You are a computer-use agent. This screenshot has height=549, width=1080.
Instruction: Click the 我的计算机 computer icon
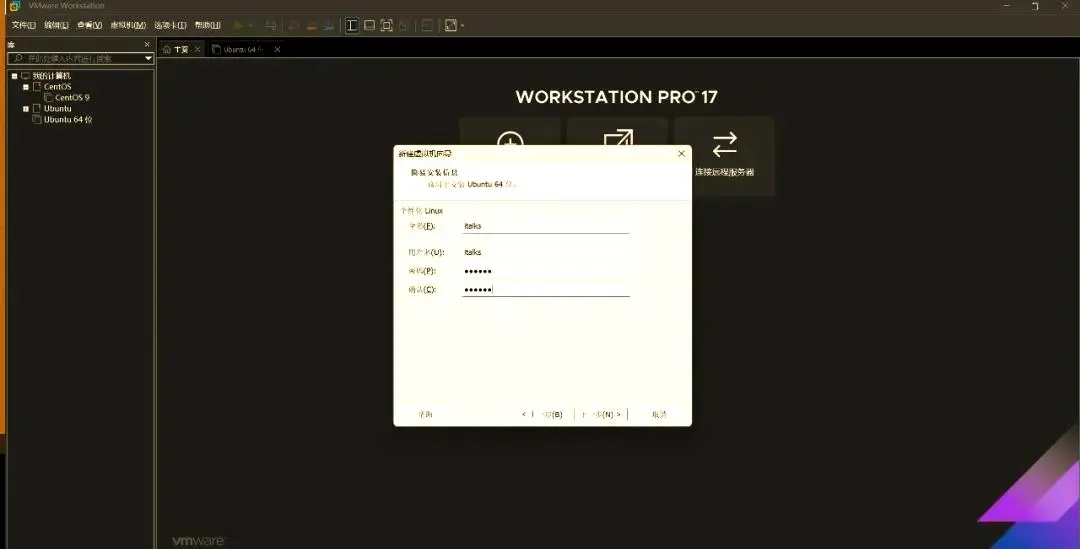point(25,76)
